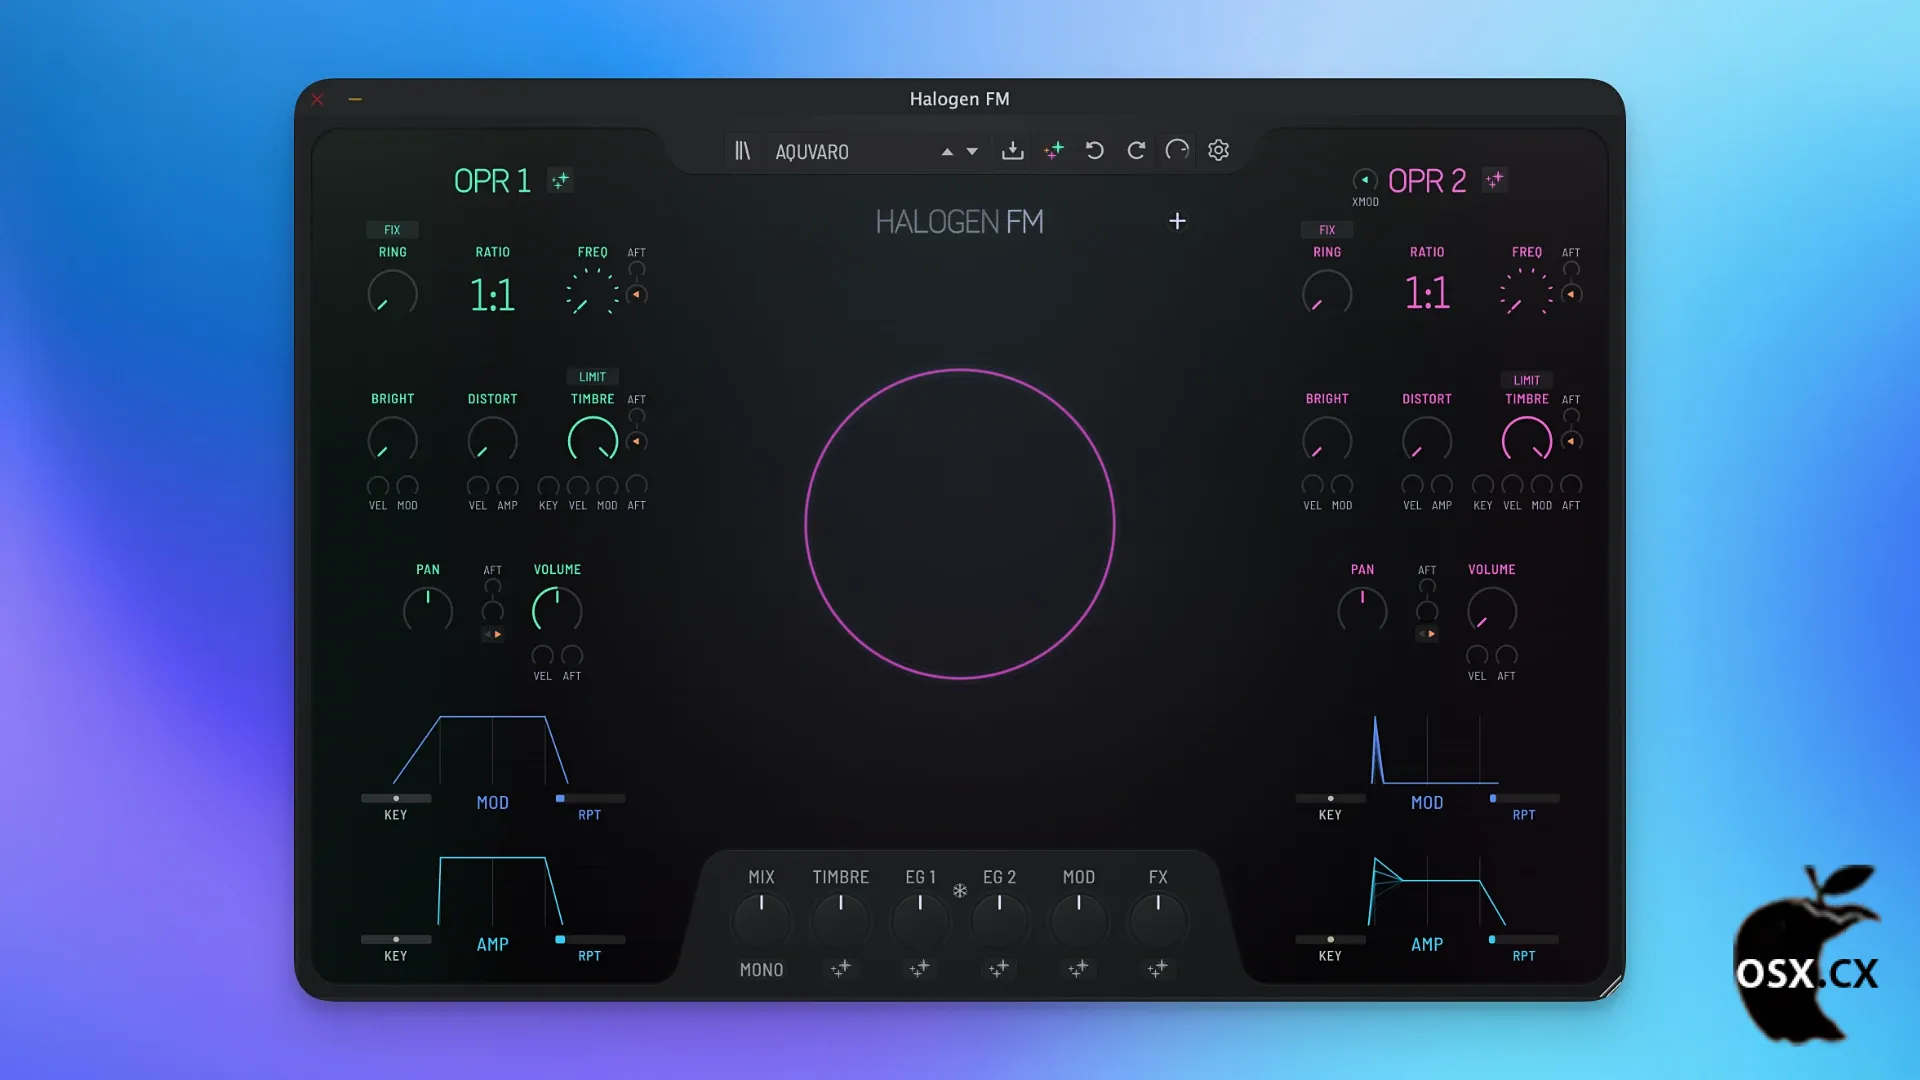
Task: Click the OPR 2 title
Action: click(1427, 181)
